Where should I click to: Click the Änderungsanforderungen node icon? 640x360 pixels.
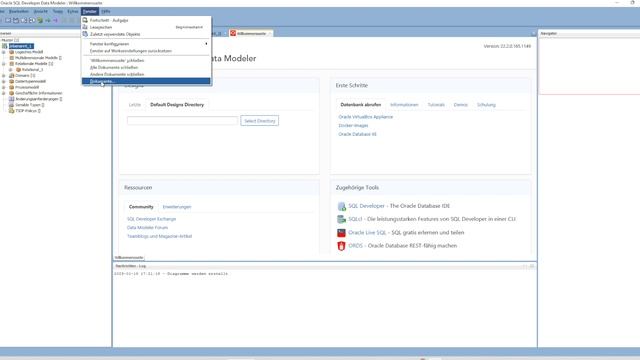pyautogui.click(x=11, y=99)
